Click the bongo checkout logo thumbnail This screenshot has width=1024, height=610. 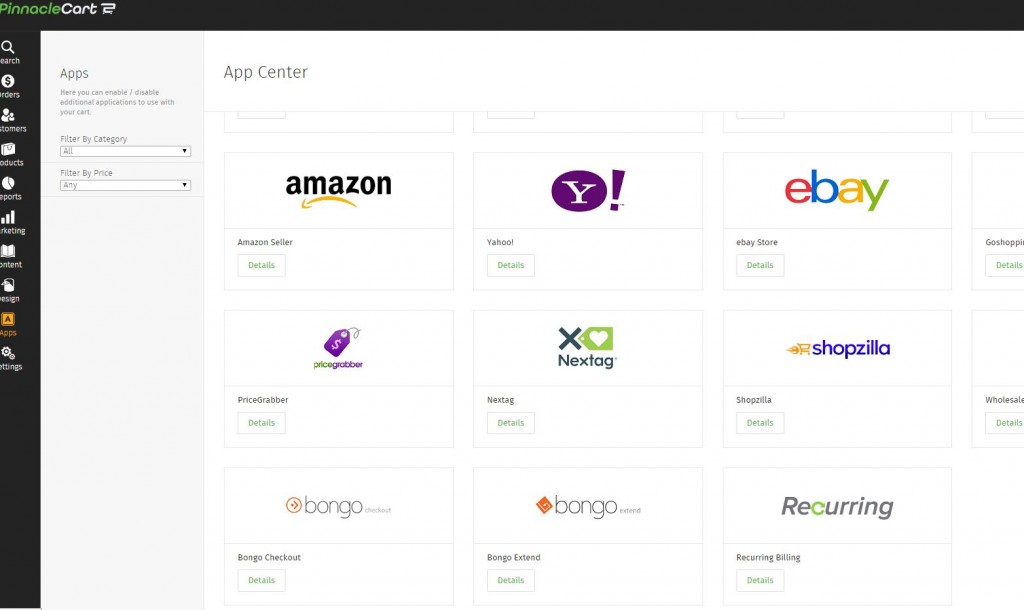click(338, 506)
